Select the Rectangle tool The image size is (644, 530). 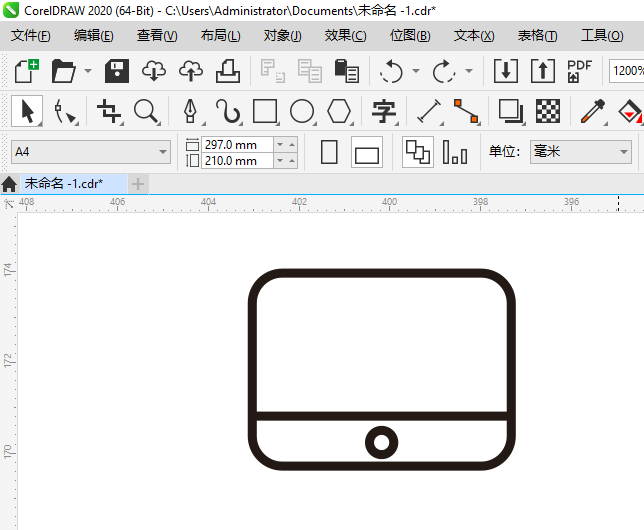tap(265, 111)
